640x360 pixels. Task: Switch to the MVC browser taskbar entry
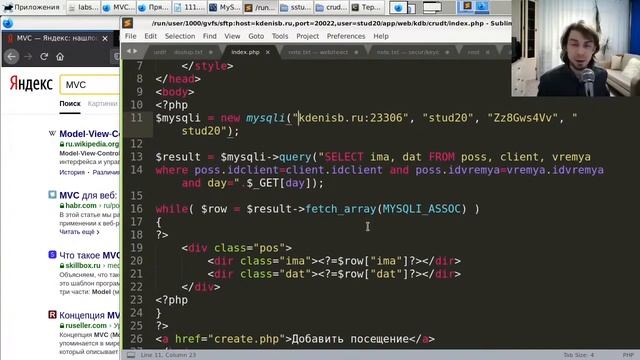click(118, 7)
